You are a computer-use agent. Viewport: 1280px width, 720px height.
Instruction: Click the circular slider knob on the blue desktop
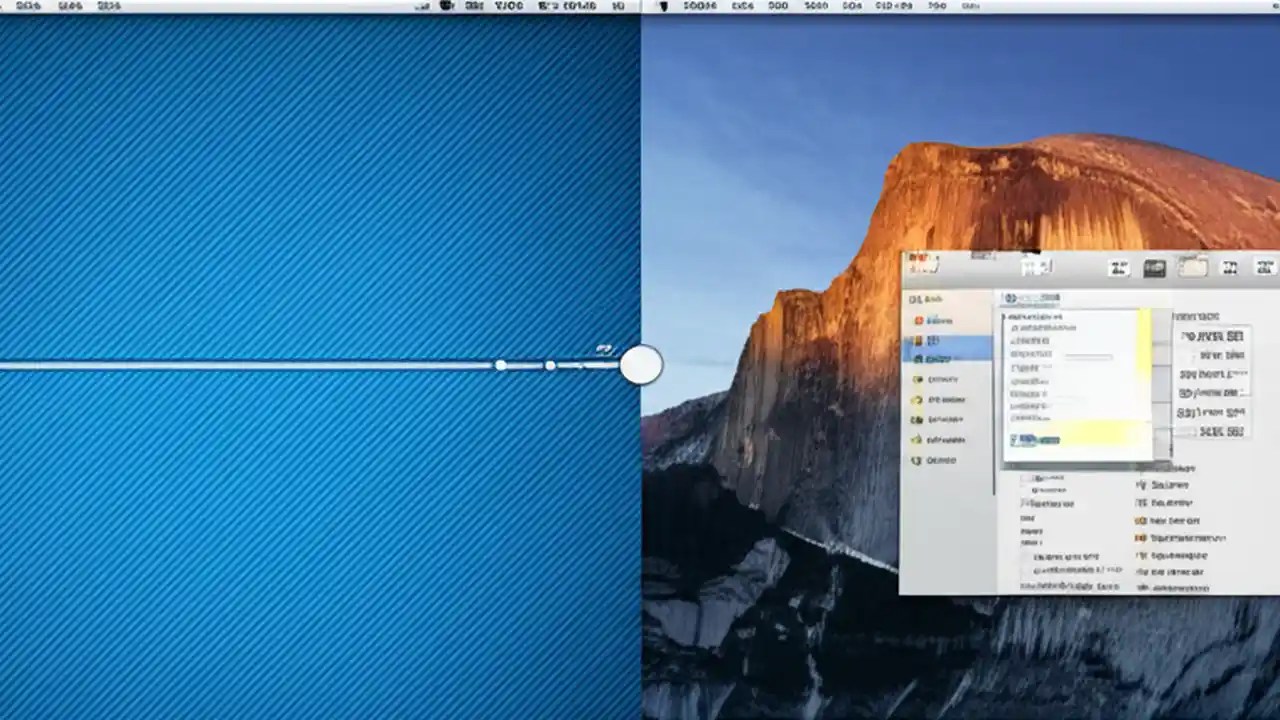[641, 365]
